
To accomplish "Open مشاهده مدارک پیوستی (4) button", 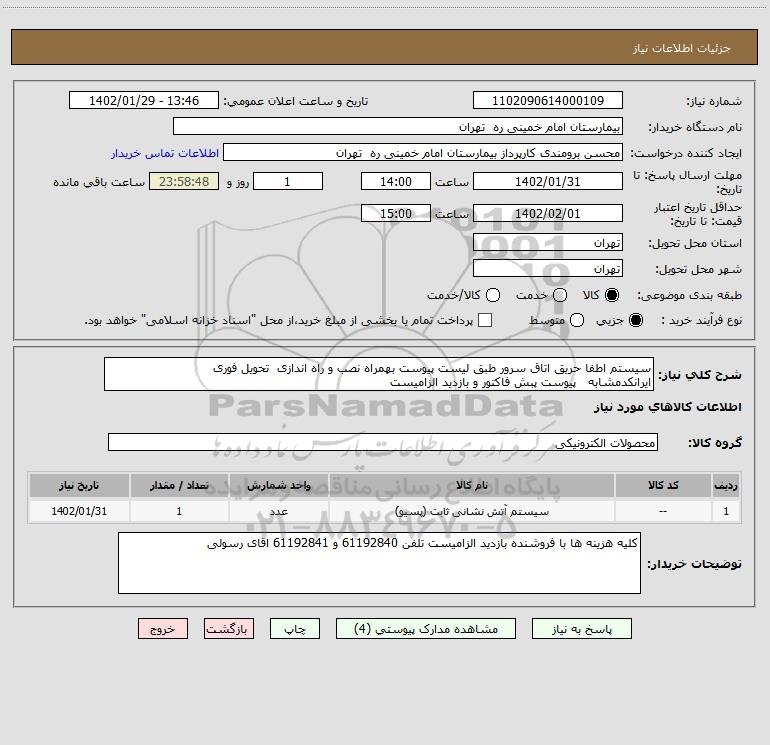I will click(426, 629).
